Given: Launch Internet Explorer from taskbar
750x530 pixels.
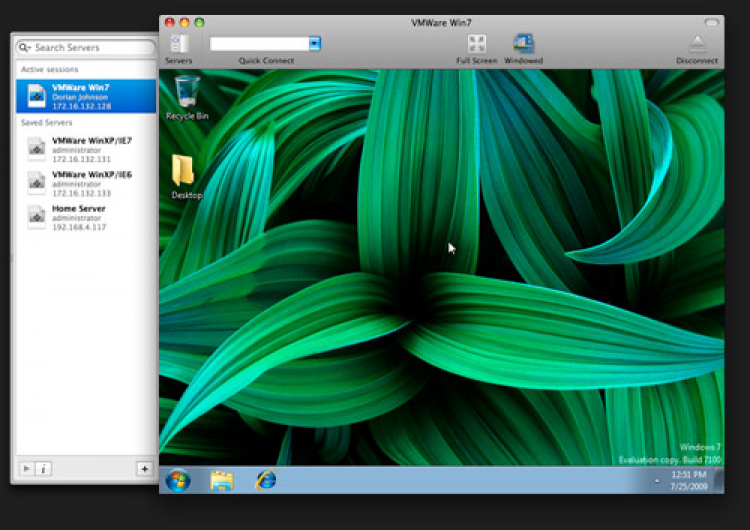Looking at the screenshot, I should point(265,480).
